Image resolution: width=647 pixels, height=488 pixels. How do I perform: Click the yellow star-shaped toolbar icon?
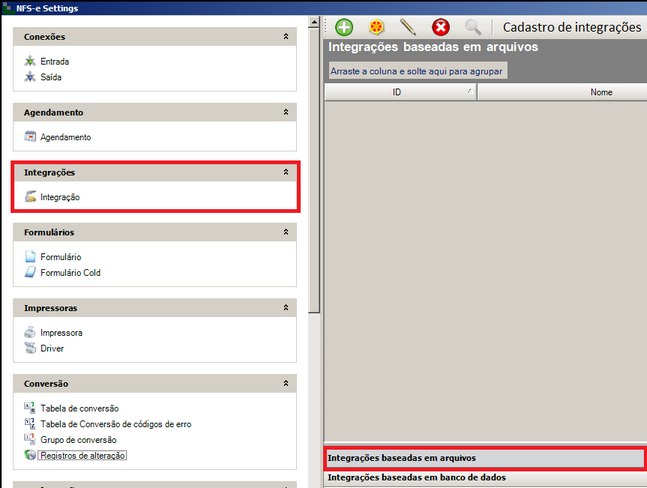coord(376,28)
